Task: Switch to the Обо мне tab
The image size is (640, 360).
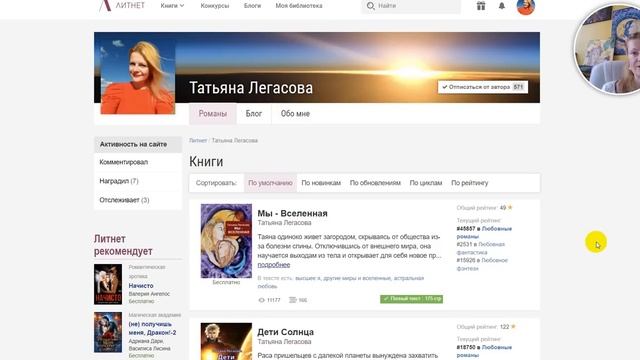Action: tap(295, 113)
